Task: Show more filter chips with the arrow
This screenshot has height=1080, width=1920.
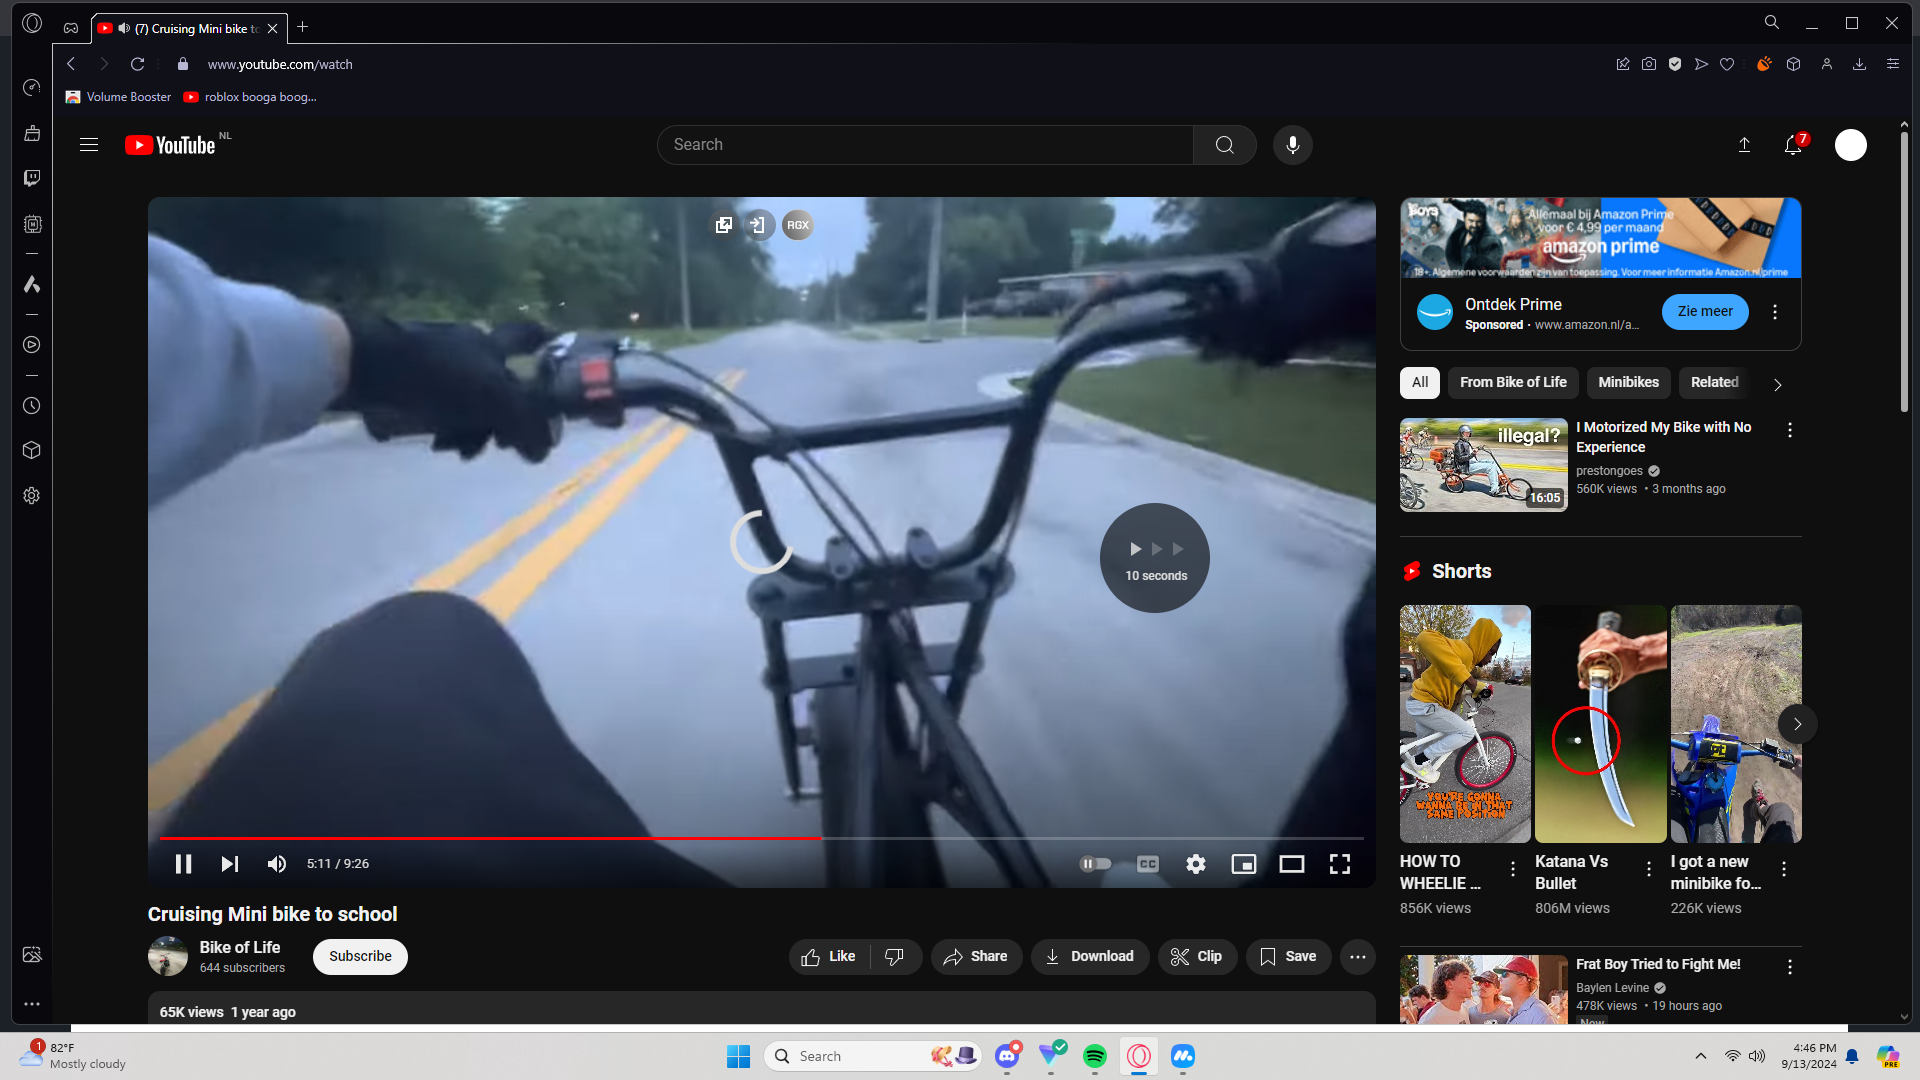Action: point(1778,385)
